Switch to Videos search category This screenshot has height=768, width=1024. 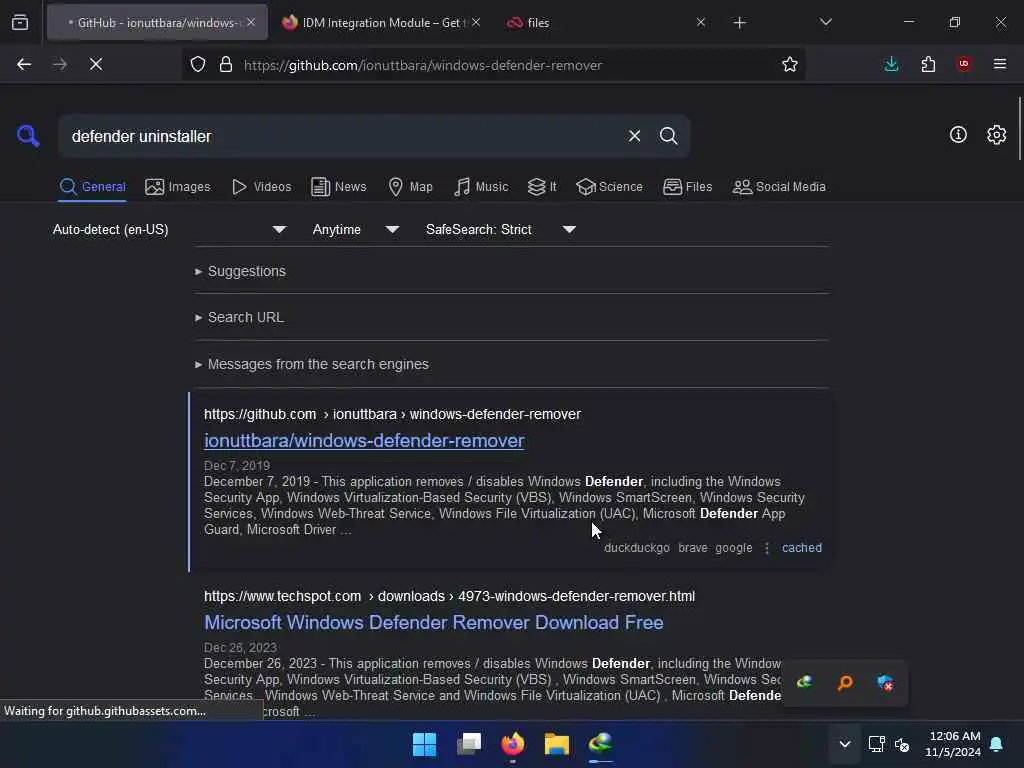pos(261,187)
